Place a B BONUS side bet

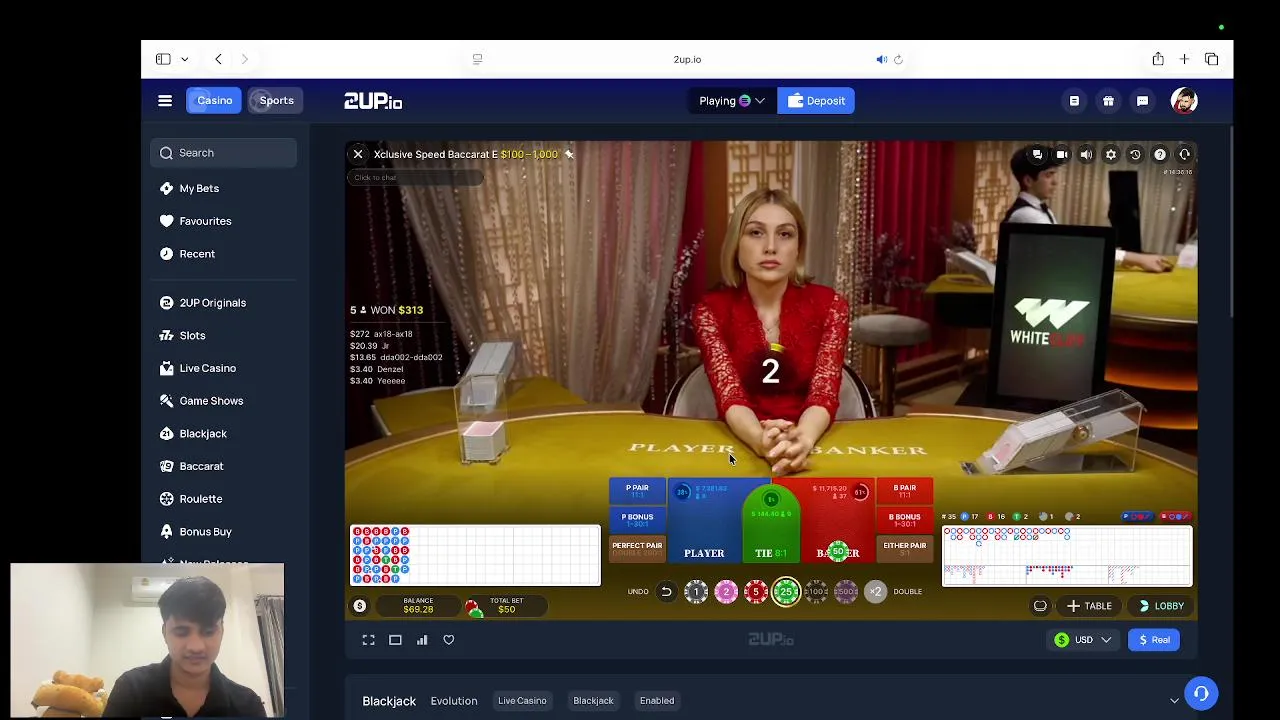(904, 521)
